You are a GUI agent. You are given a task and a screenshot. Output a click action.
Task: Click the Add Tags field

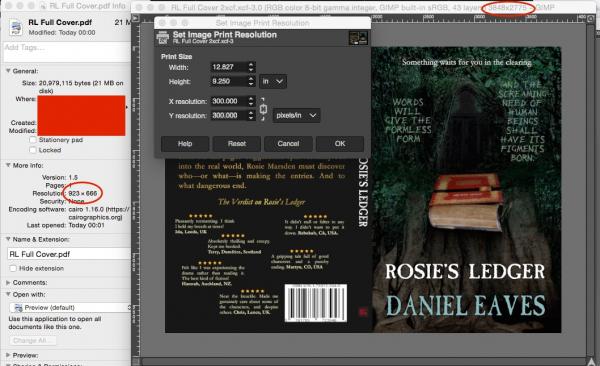67,52
